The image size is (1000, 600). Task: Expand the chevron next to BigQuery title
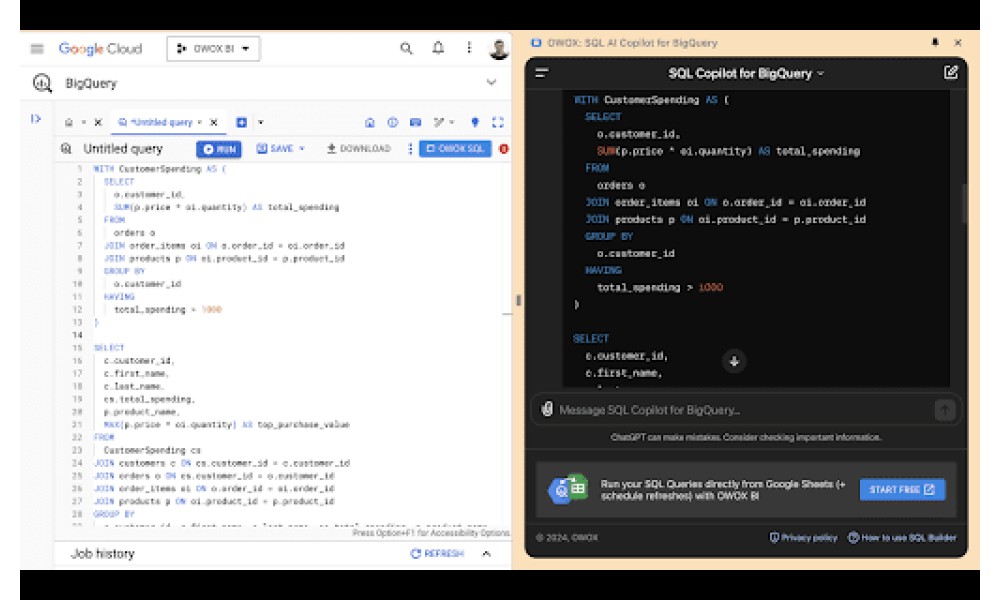pyautogui.click(x=491, y=82)
